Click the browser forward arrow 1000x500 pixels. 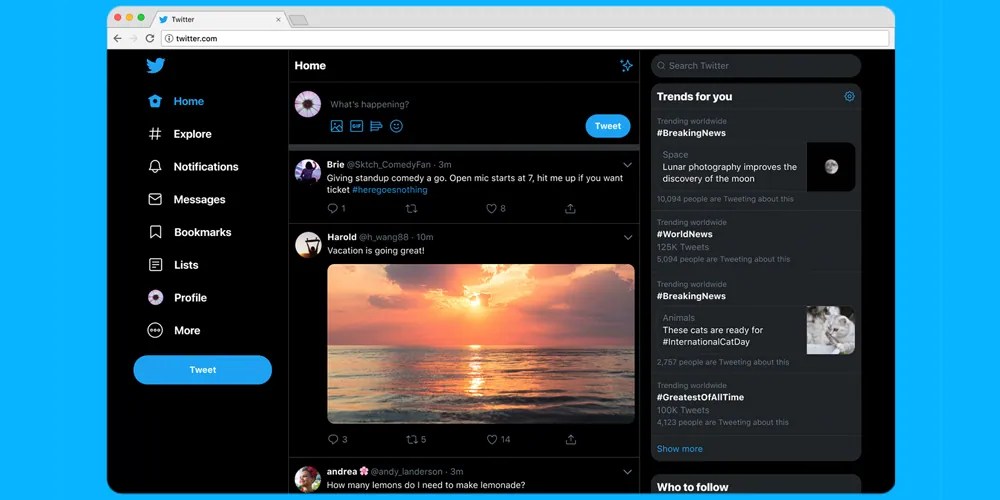(x=133, y=38)
